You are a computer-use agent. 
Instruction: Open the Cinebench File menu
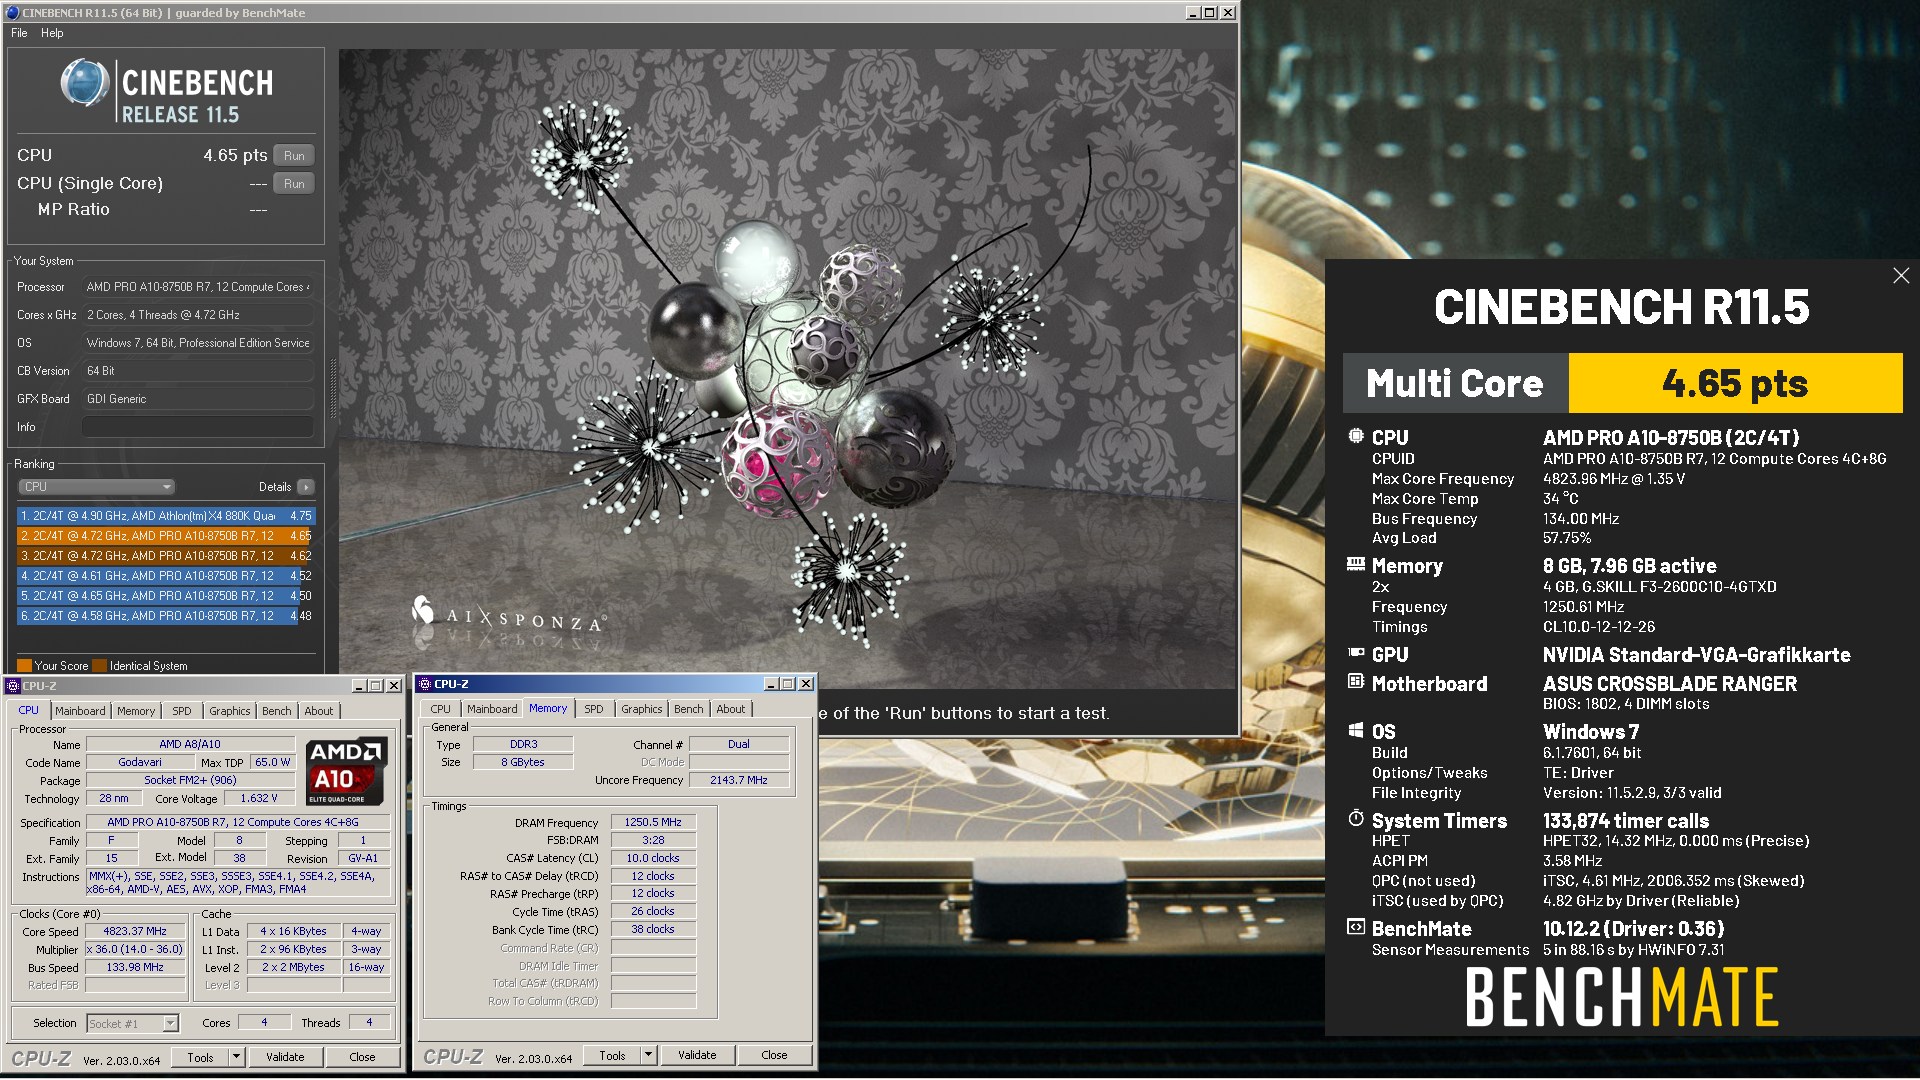(x=19, y=33)
